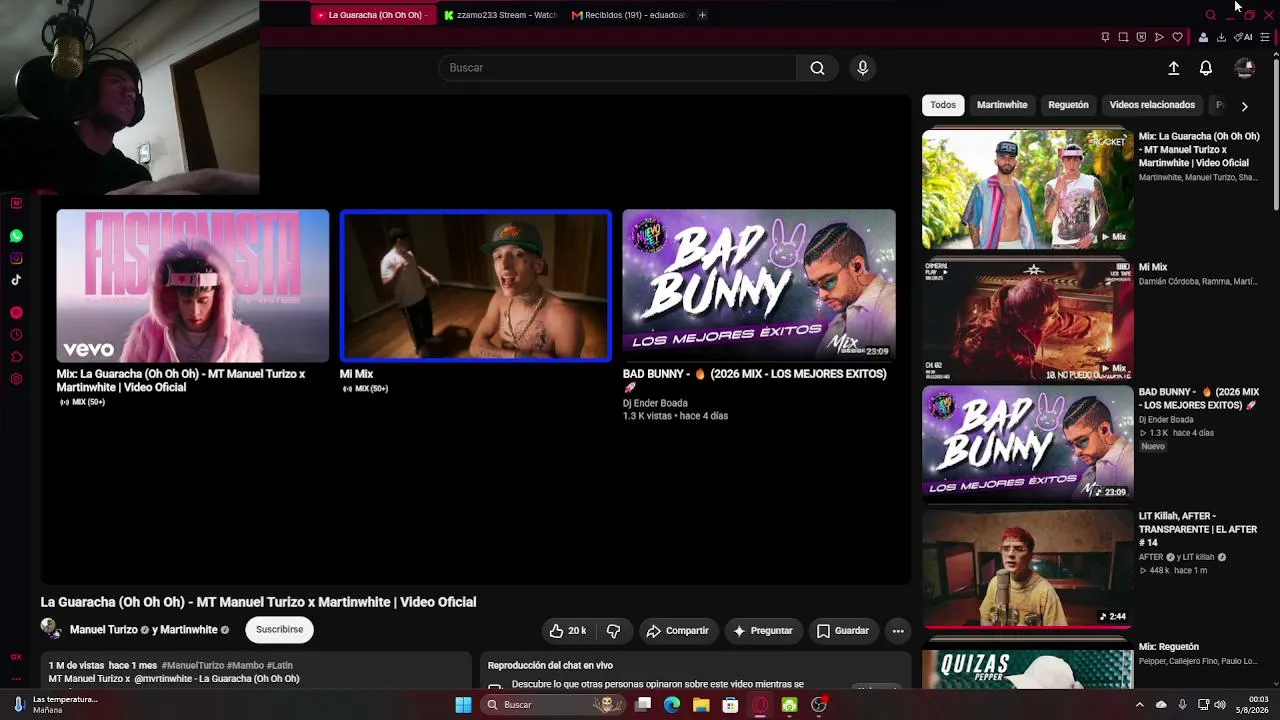Open more actions three-dot menu below video
The image size is (1280, 720).
[x=898, y=631]
